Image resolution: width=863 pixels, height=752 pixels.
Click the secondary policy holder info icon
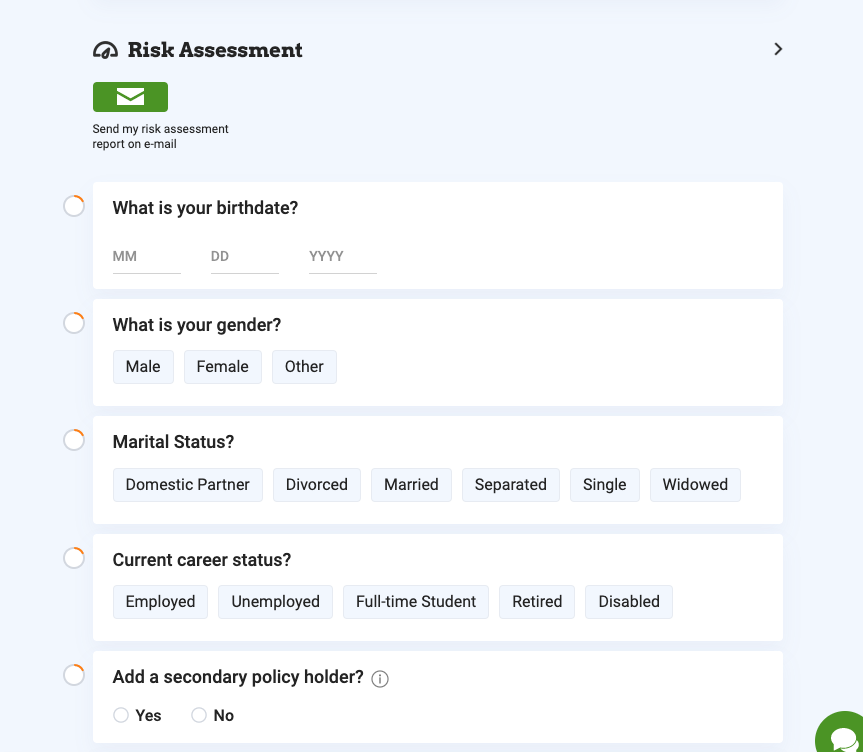(380, 679)
